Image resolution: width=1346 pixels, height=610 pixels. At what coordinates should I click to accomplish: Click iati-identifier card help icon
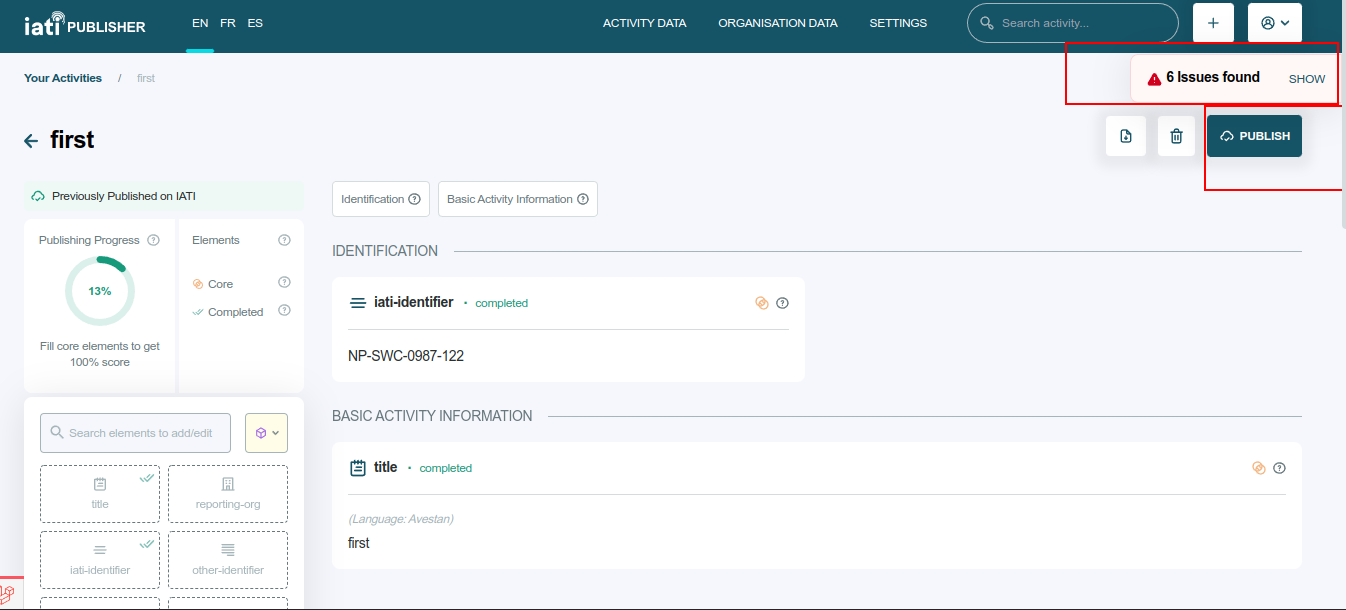783,303
